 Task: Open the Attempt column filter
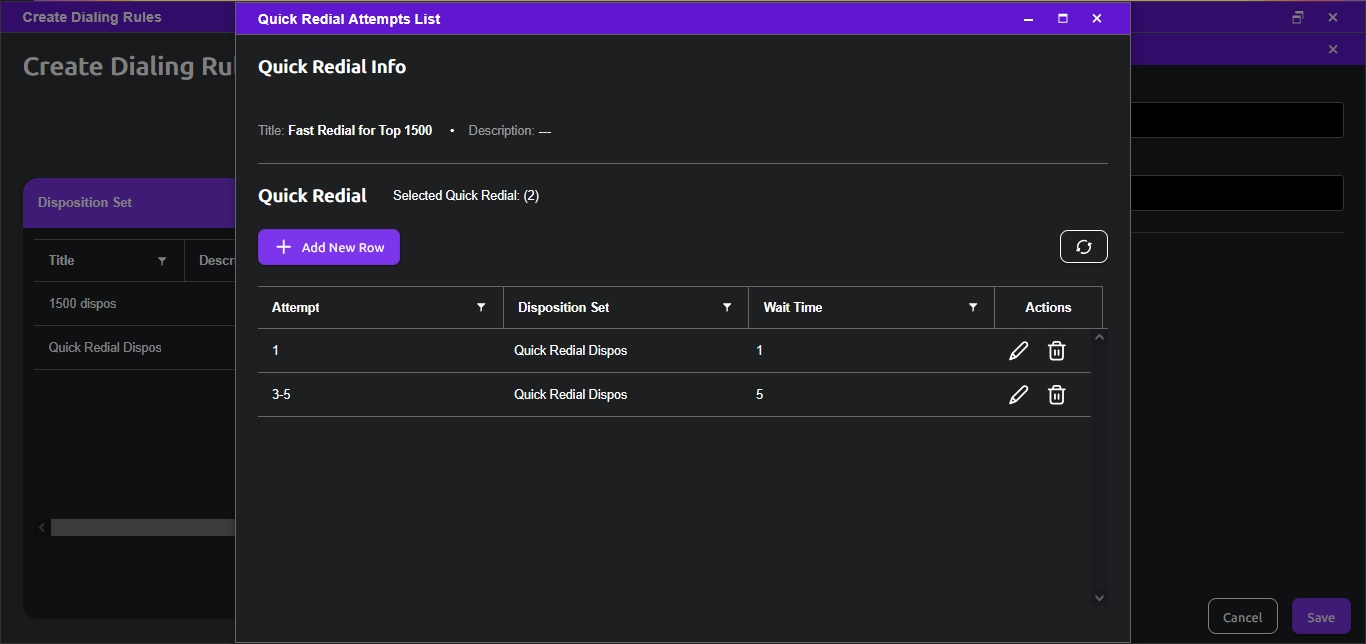click(x=481, y=307)
